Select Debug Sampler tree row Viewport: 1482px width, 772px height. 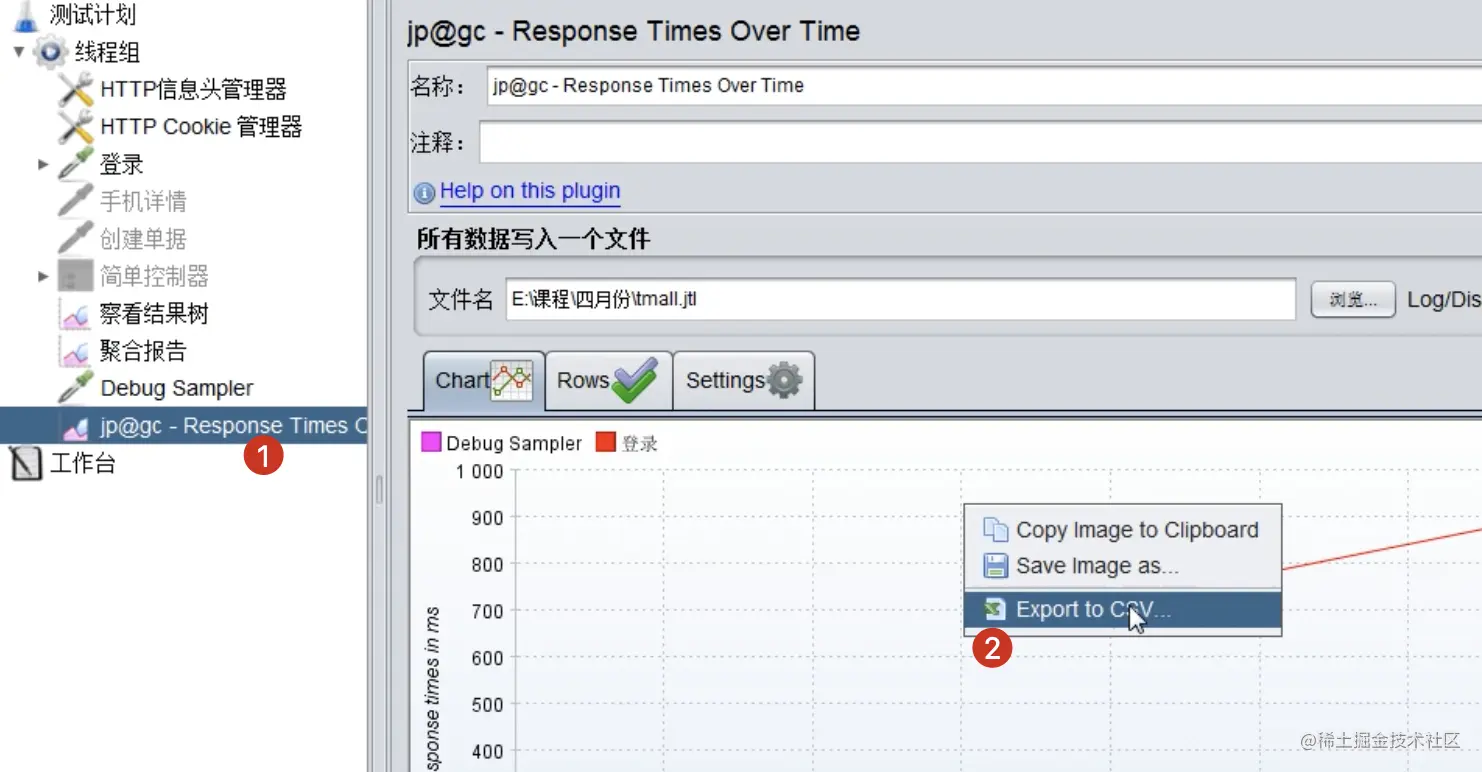tap(177, 388)
